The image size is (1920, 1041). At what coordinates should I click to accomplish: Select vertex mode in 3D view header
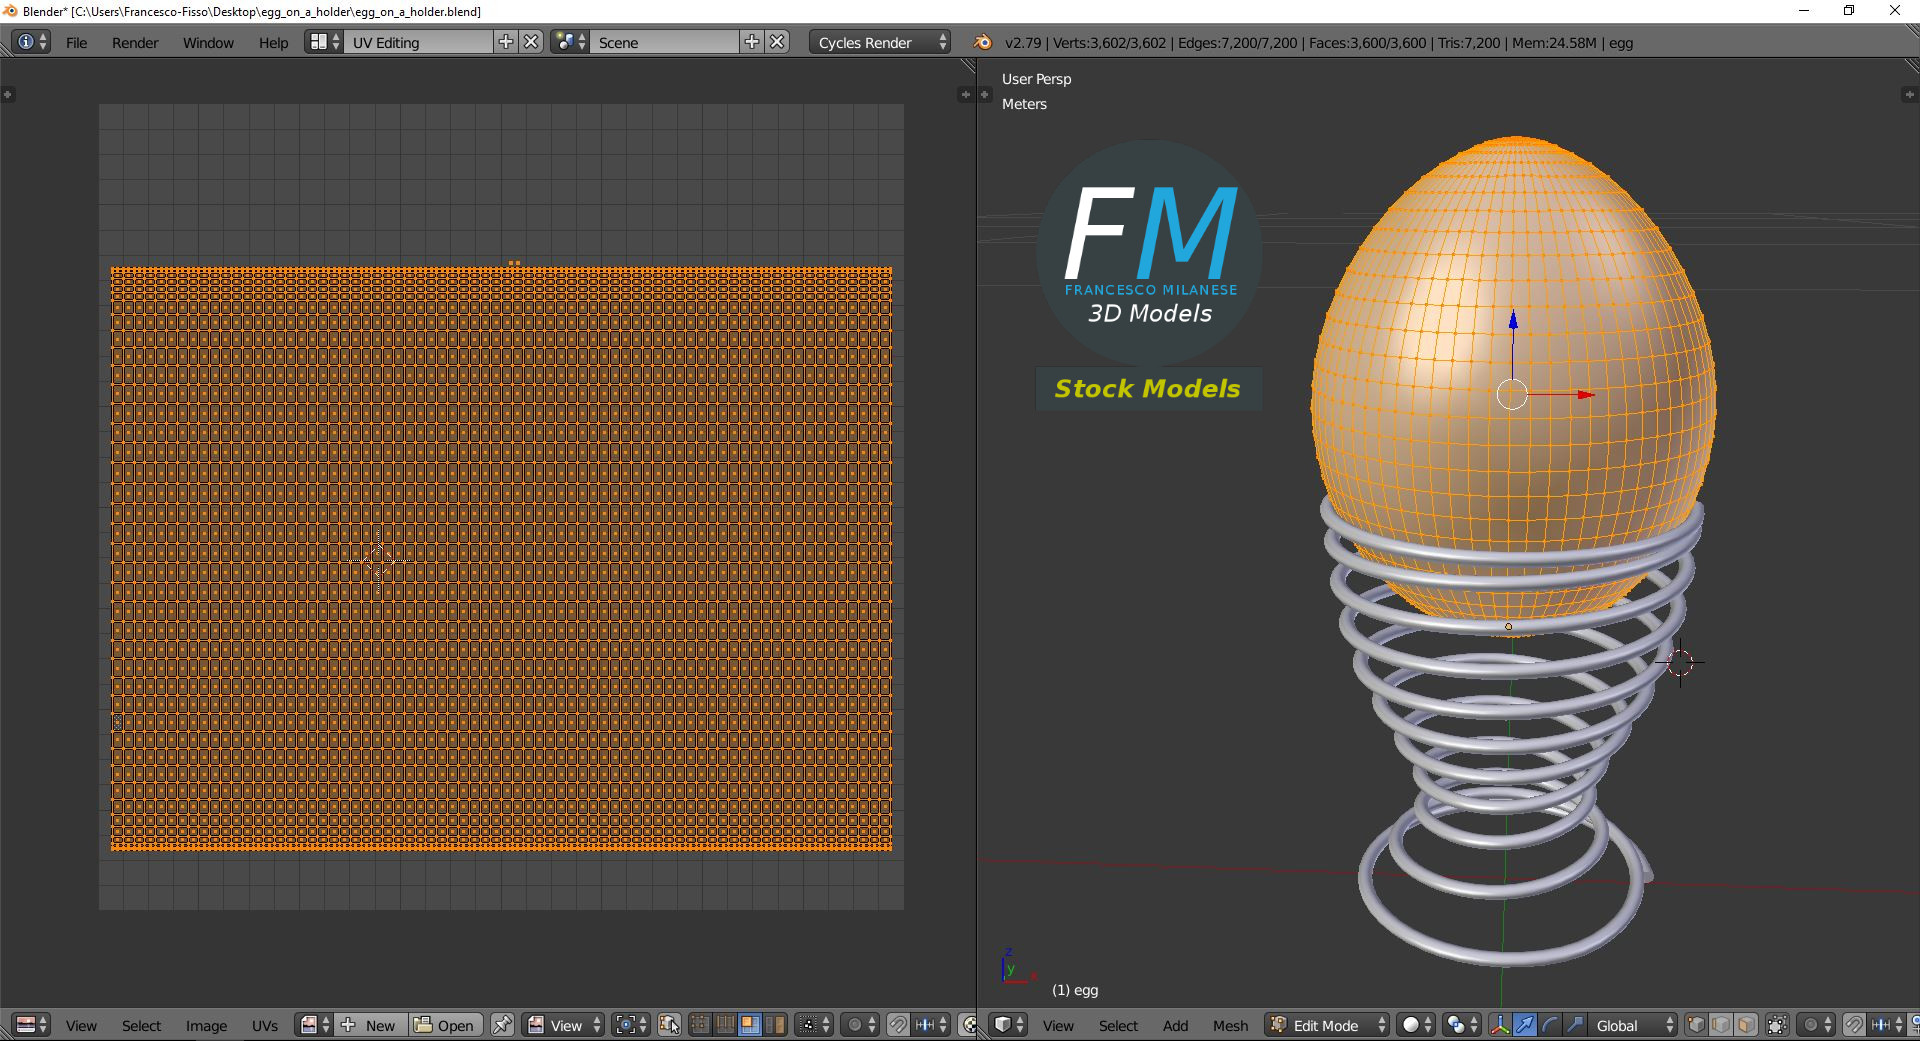(1696, 1025)
